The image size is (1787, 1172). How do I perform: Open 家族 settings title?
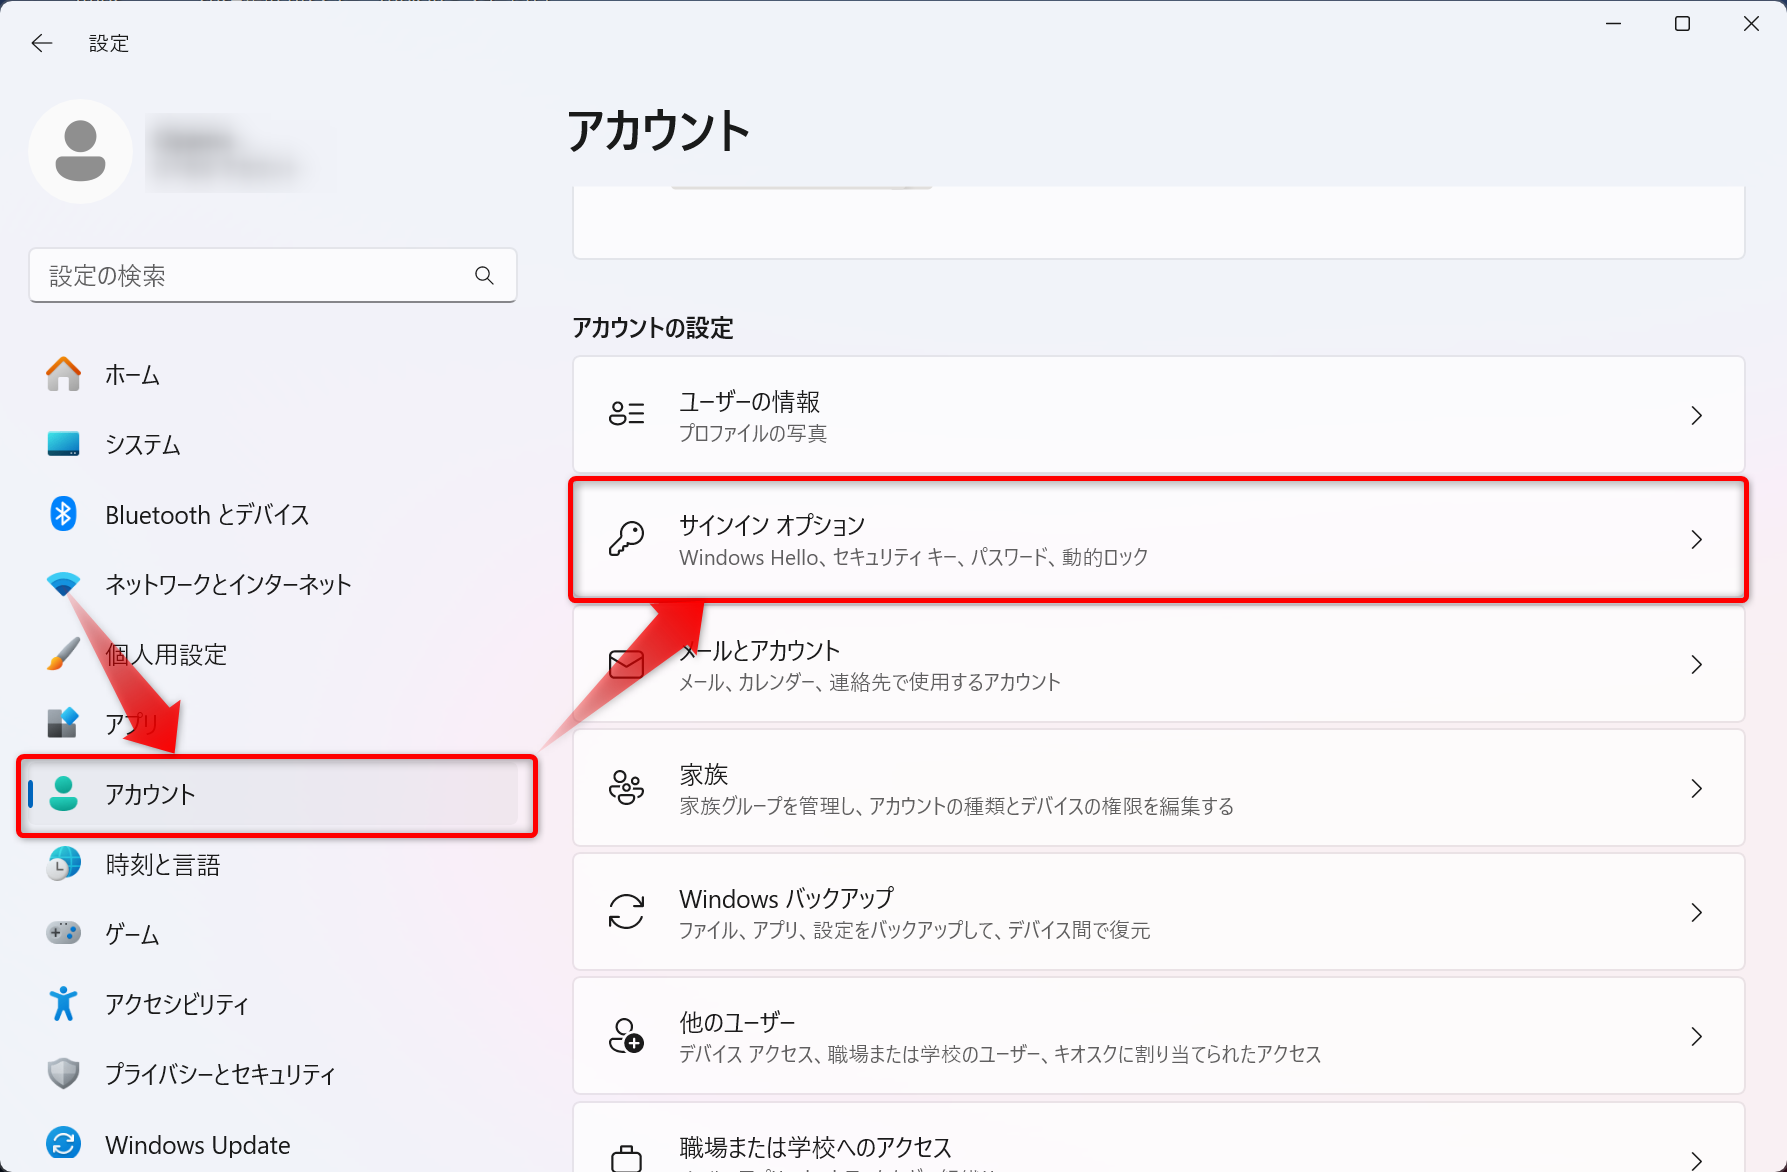click(x=704, y=775)
